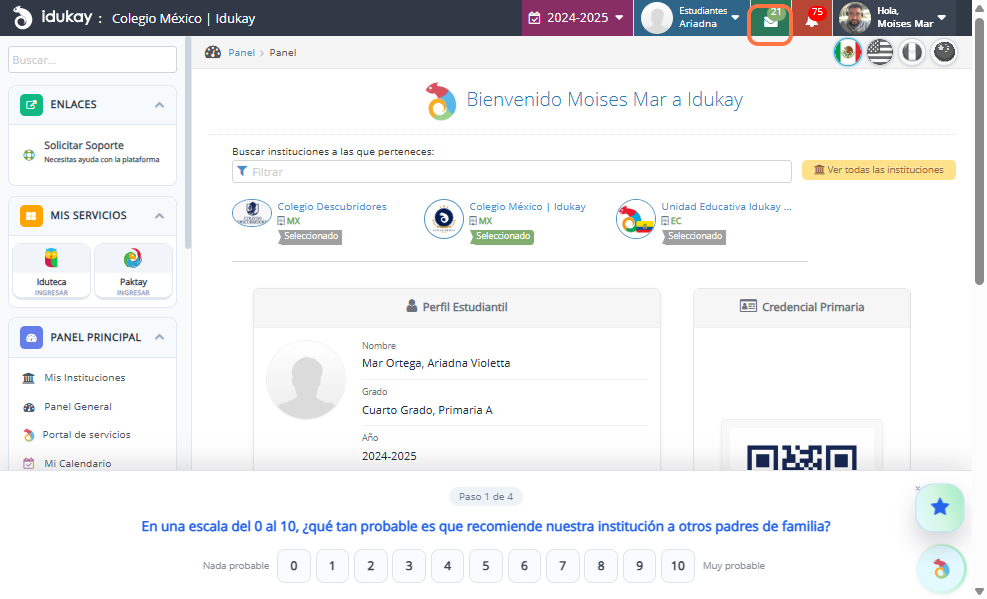The image size is (987, 599).
Task: Open the Paktay service tile
Action: tap(133, 271)
